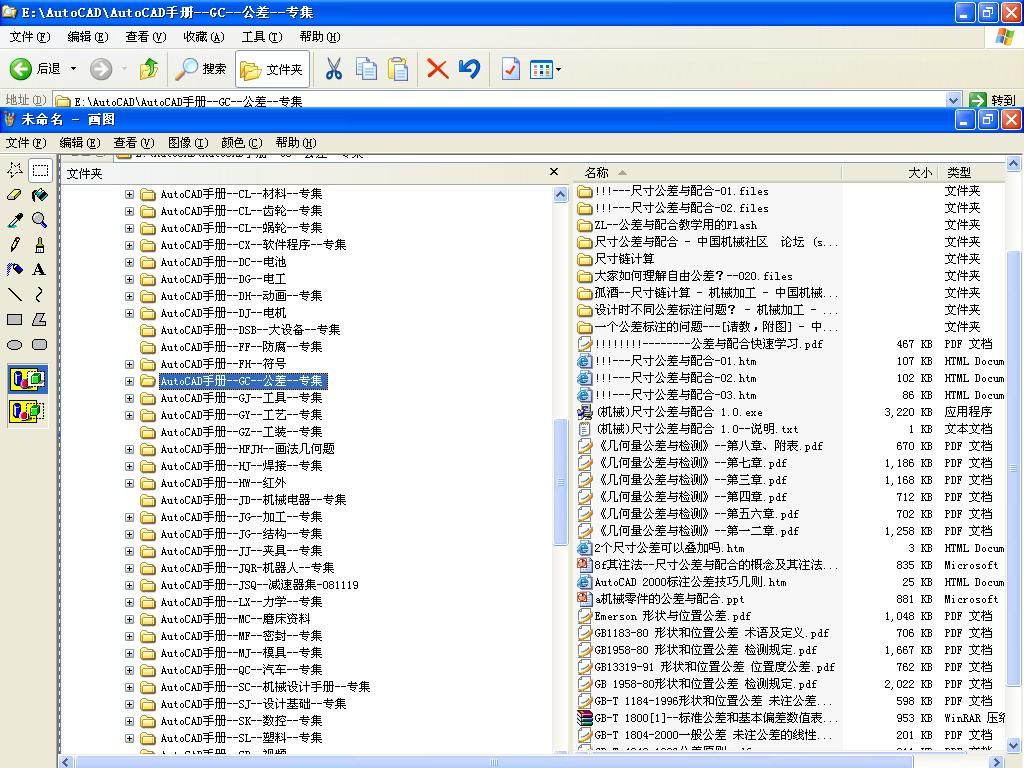
Task: Select the Free-Form Select tool in Paint
Action: pyautogui.click(x=15, y=170)
